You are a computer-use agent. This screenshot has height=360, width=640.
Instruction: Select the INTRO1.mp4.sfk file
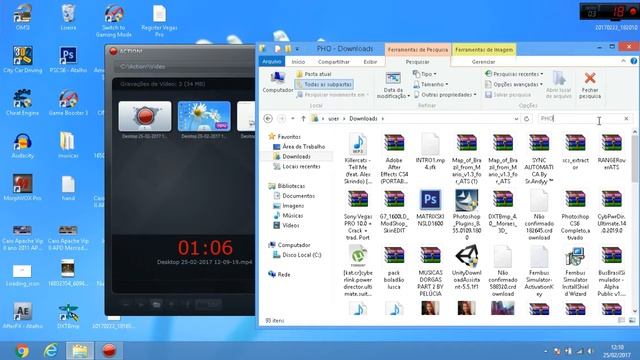click(430, 151)
